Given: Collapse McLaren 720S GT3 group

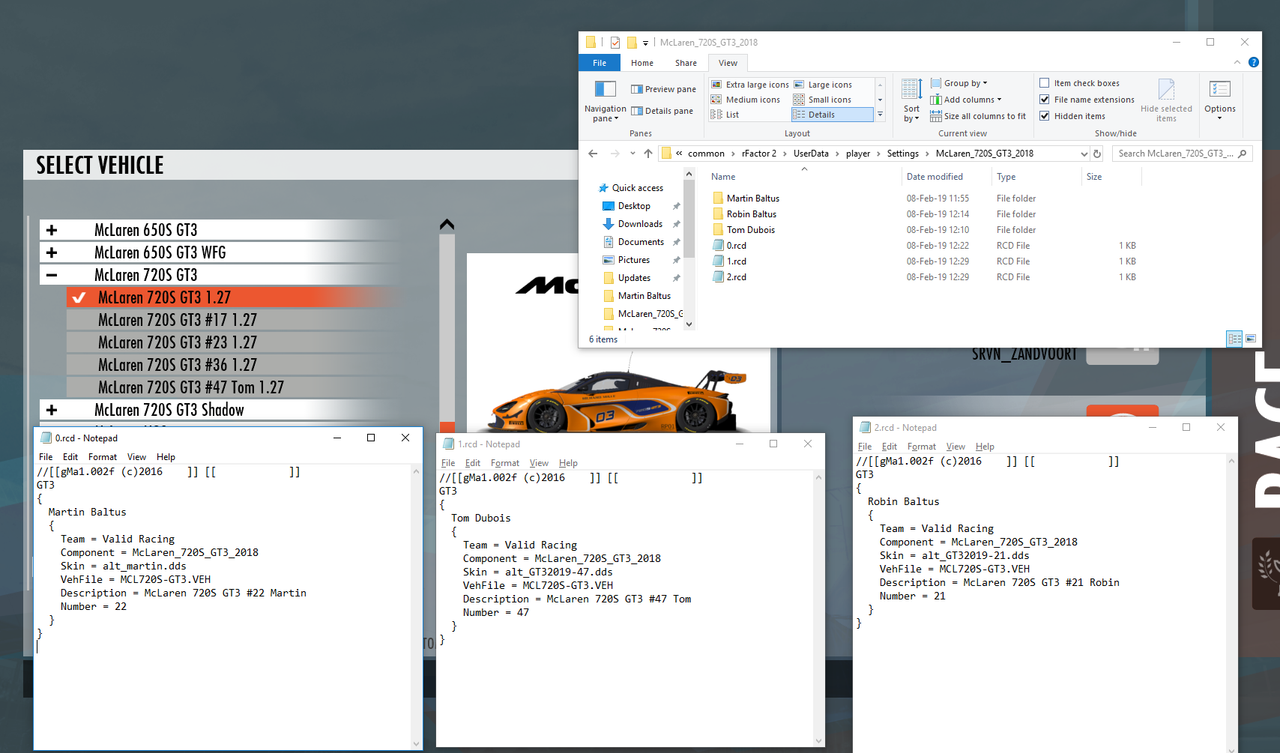Looking at the screenshot, I should point(51,275).
